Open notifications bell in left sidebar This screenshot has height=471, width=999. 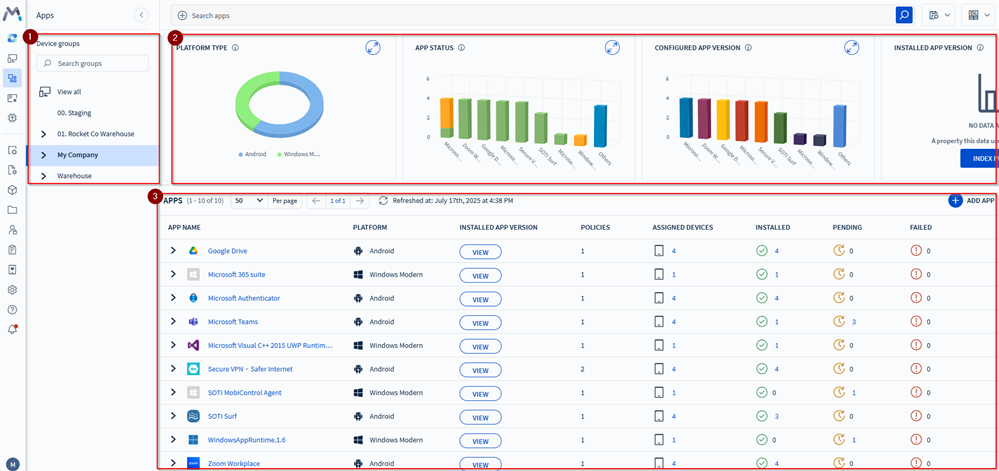point(12,329)
